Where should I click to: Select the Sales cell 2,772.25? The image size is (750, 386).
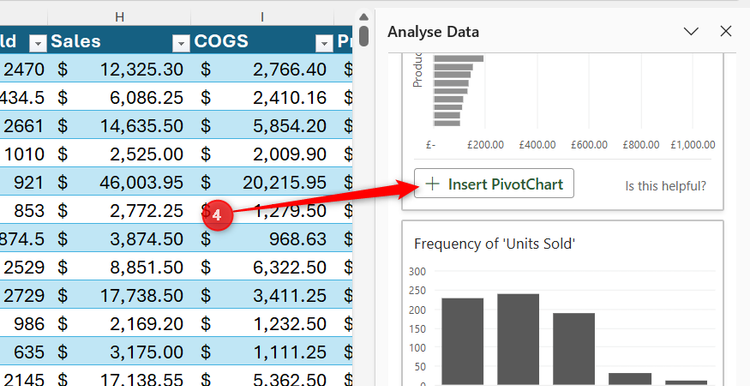click(119, 210)
